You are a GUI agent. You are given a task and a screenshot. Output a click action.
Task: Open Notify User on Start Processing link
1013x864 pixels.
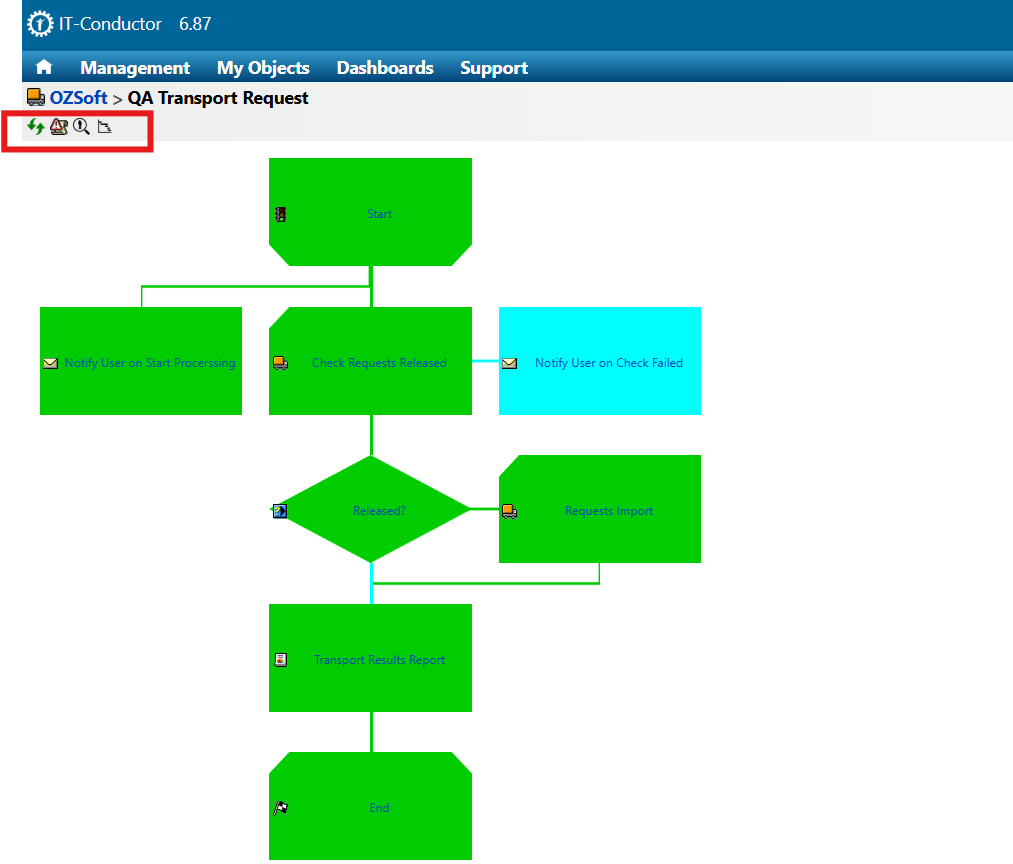tap(150, 363)
